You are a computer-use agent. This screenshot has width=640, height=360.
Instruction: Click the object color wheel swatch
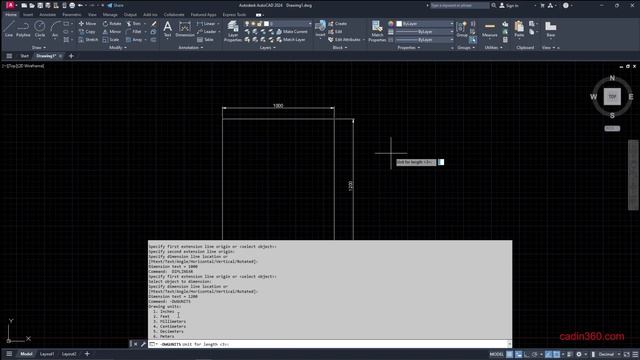pos(391,24)
